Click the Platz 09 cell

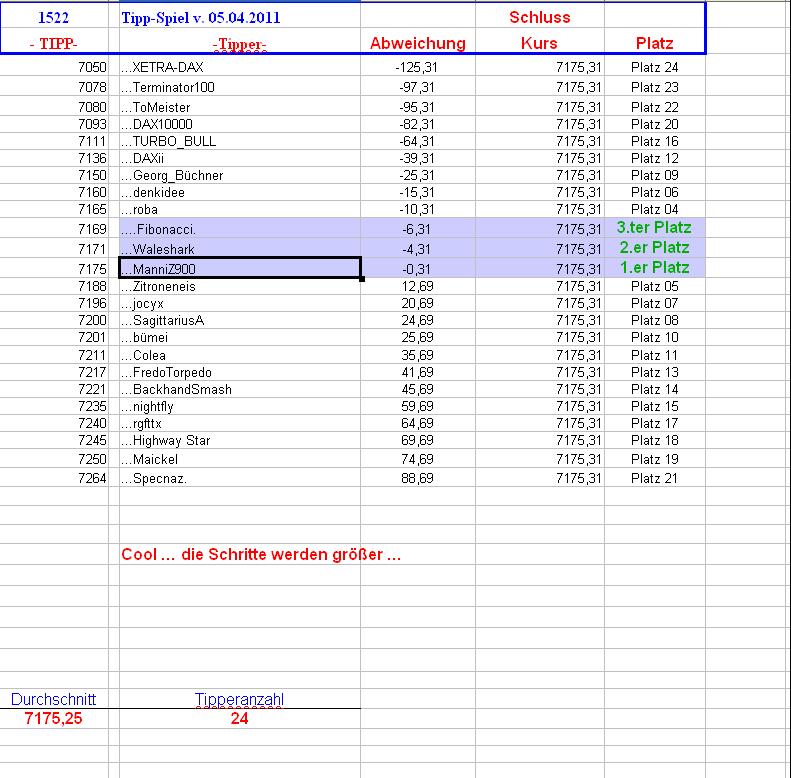pos(654,175)
